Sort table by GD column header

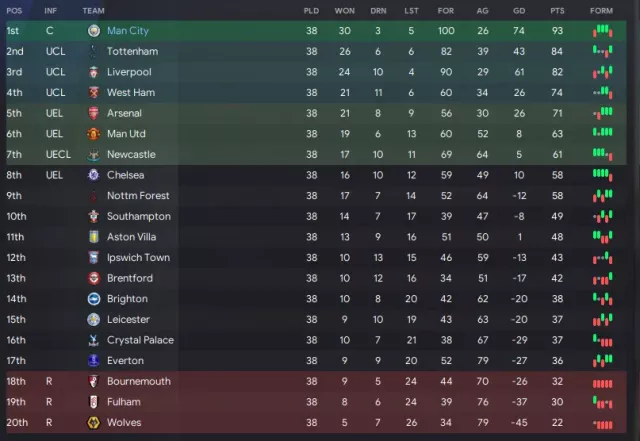(519, 11)
